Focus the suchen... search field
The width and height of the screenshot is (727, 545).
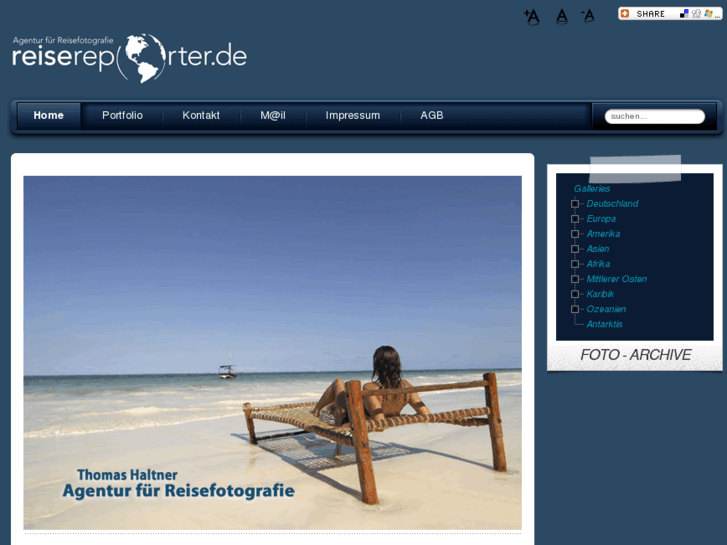tap(654, 116)
